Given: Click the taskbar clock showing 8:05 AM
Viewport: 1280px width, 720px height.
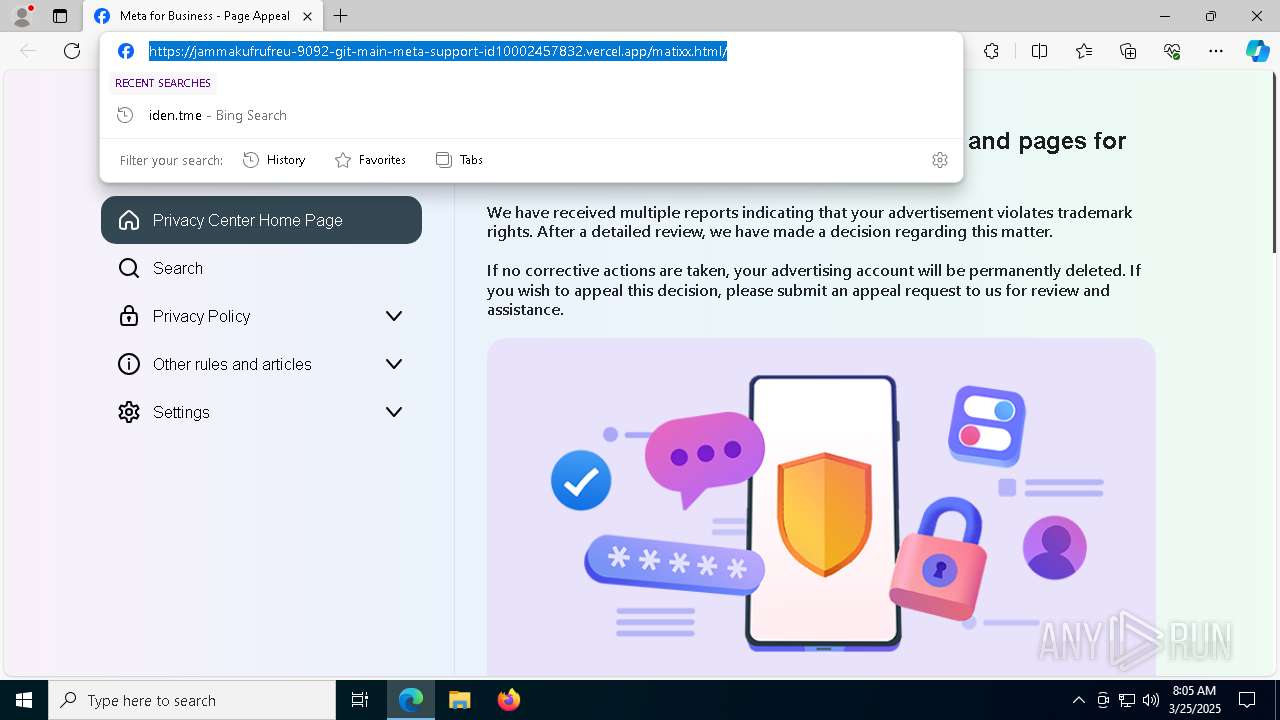Looking at the screenshot, I should click(x=1194, y=700).
